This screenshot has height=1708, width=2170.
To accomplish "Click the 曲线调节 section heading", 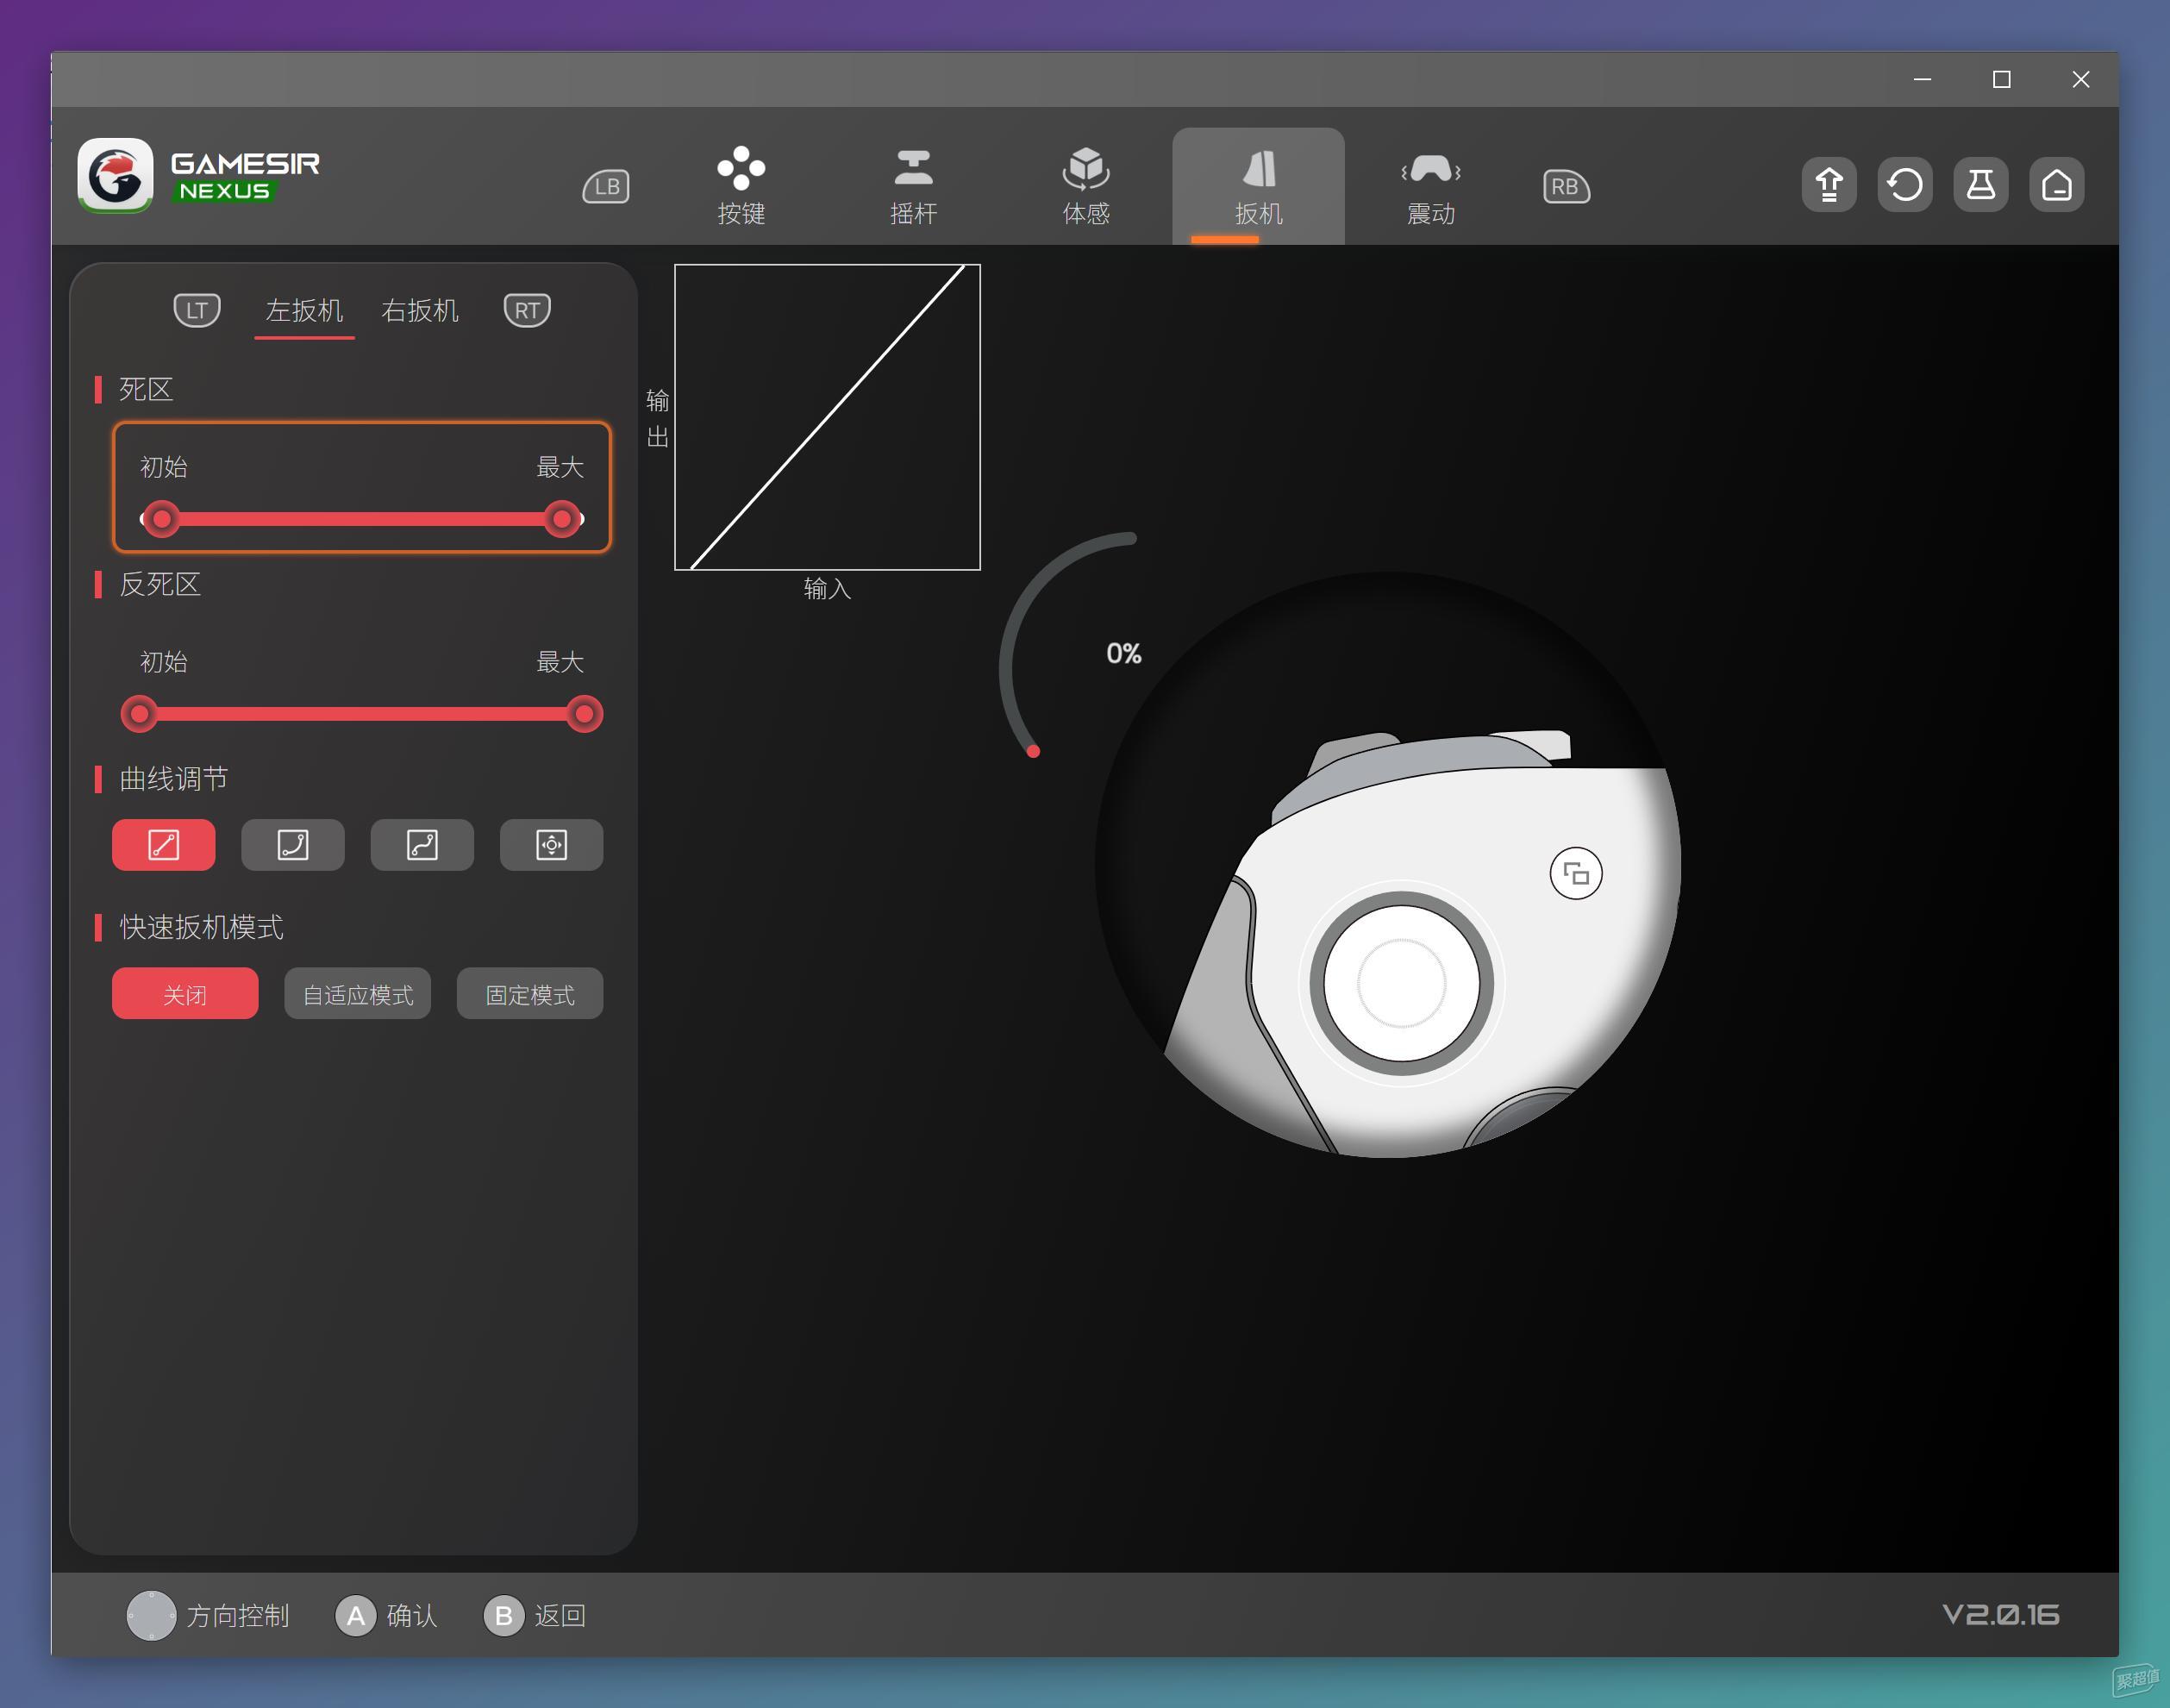I will tap(174, 779).
